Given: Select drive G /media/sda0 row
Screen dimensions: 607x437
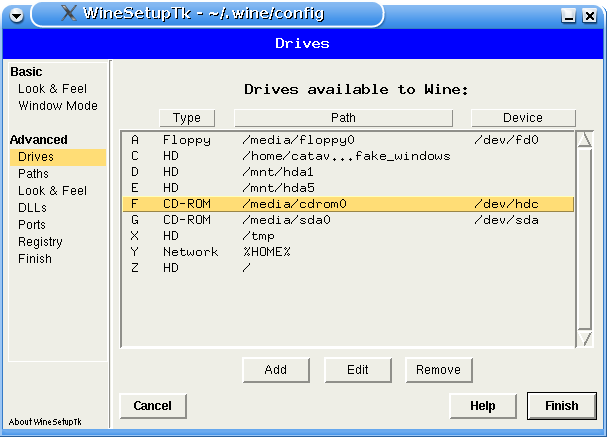Looking at the screenshot, I should coord(348,220).
